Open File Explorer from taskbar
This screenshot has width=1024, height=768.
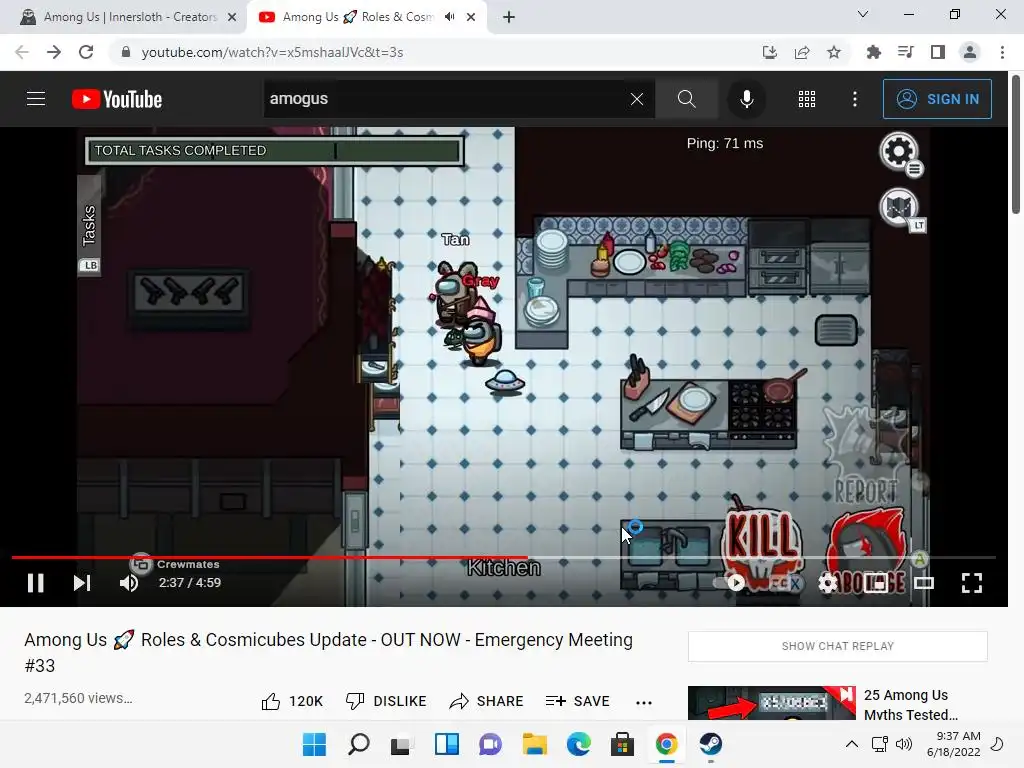[535, 744]
